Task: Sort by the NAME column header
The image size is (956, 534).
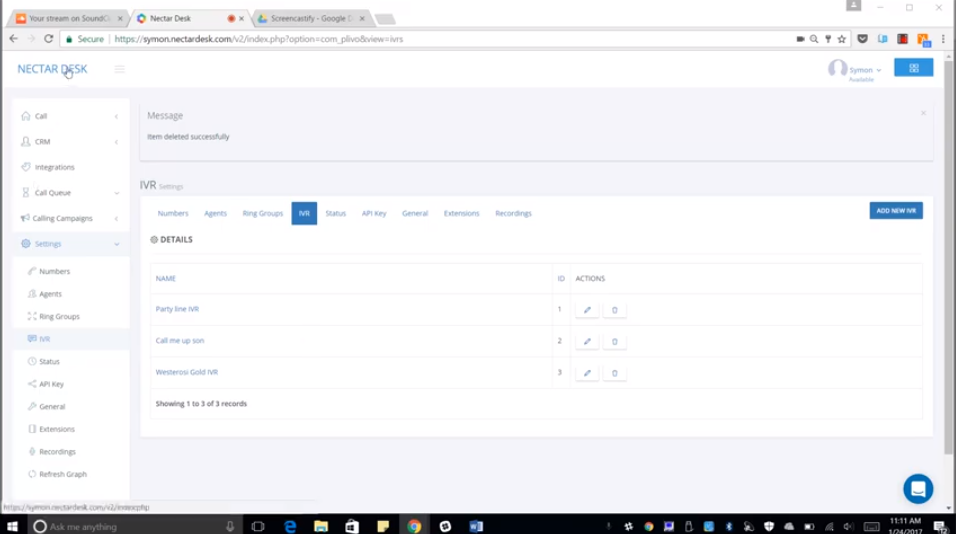Action: tap(165, 279)
